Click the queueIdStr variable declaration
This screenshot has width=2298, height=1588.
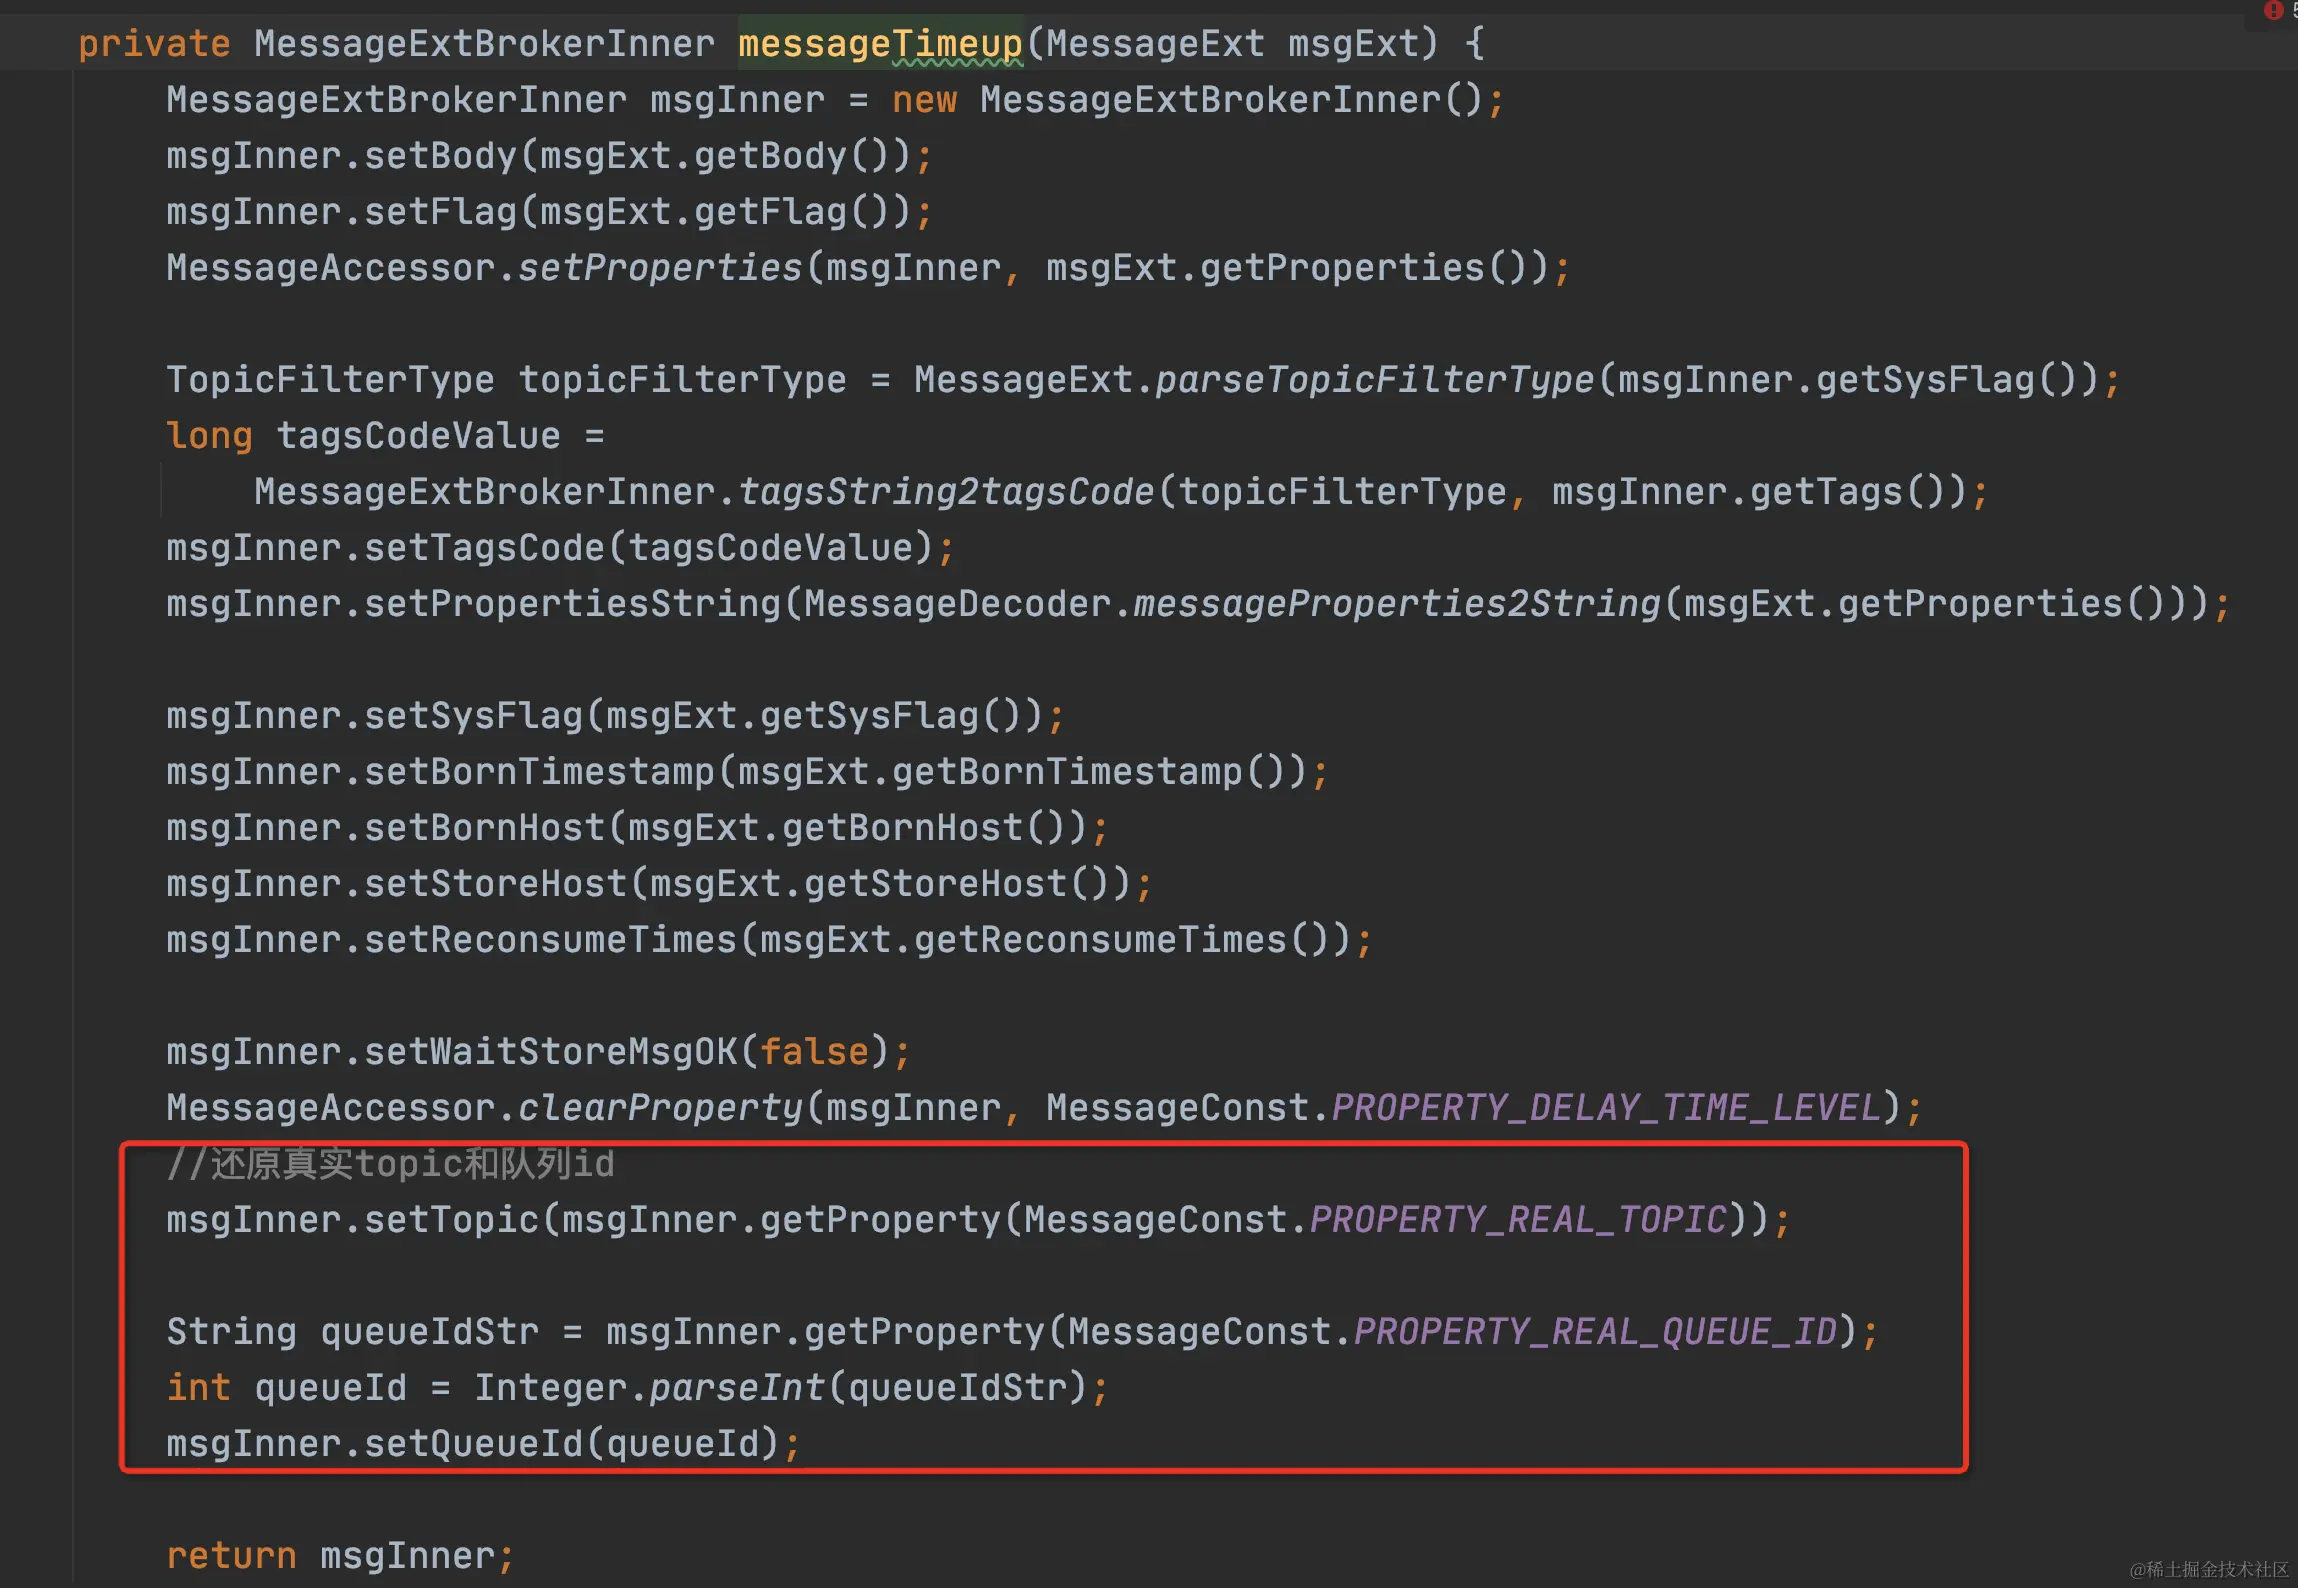[x=429, y=1332]
